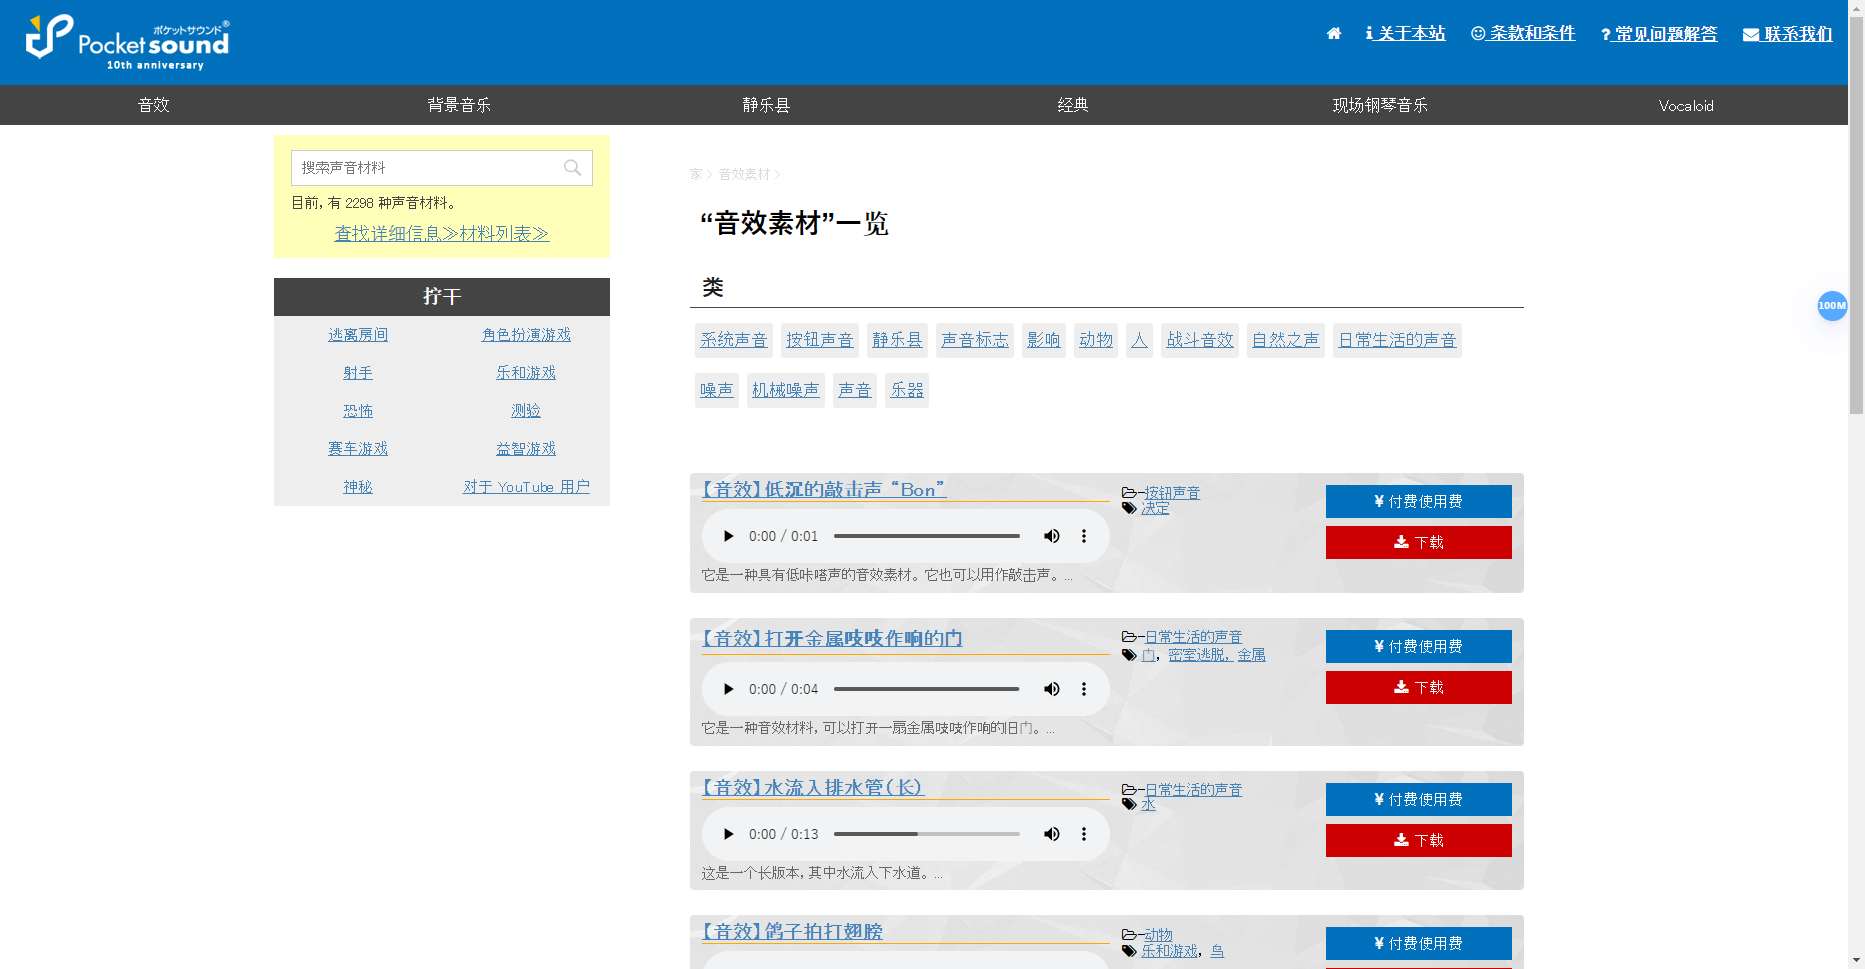Select the 对于 YouTube 用户 filter link
The height and width of the screenshot is (969, 1865).
(x=526, y=487)
